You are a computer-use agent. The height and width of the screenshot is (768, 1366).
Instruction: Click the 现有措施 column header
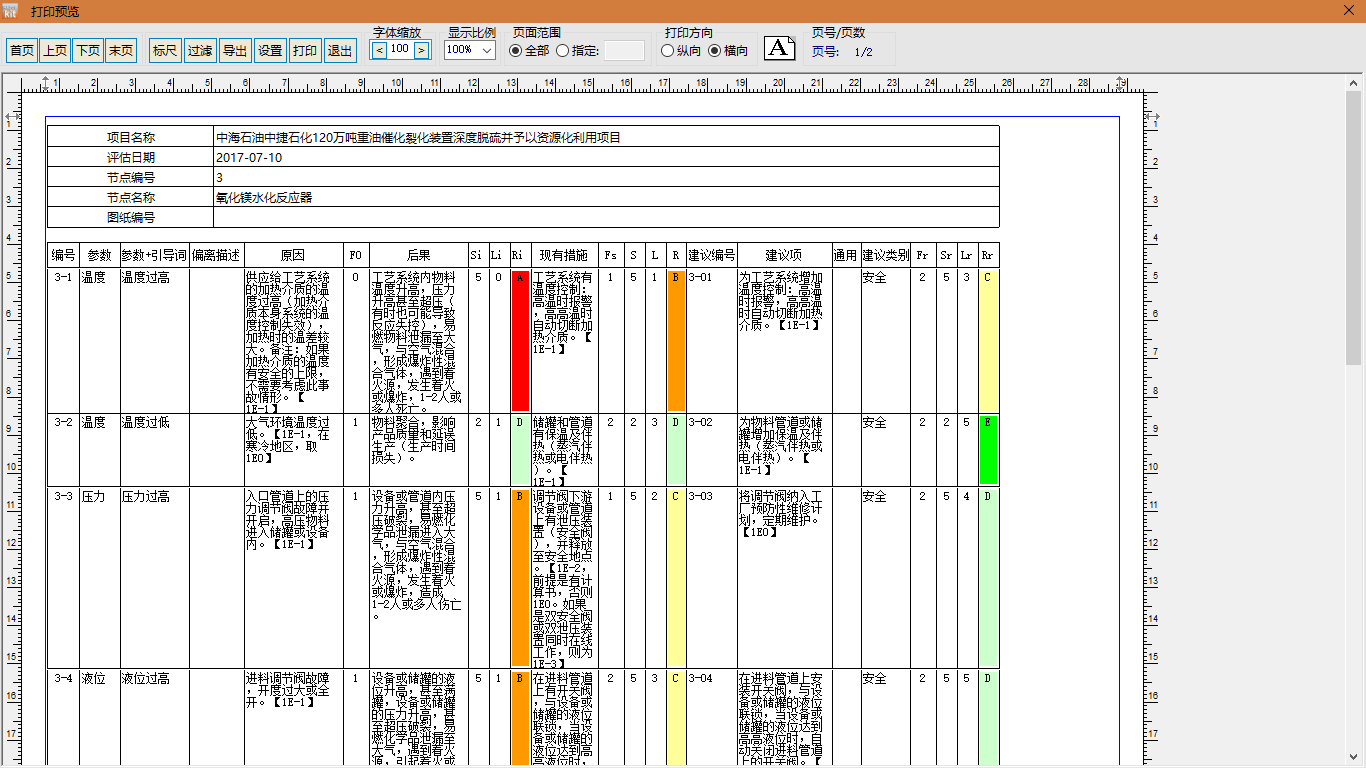(x=564, y=255)
